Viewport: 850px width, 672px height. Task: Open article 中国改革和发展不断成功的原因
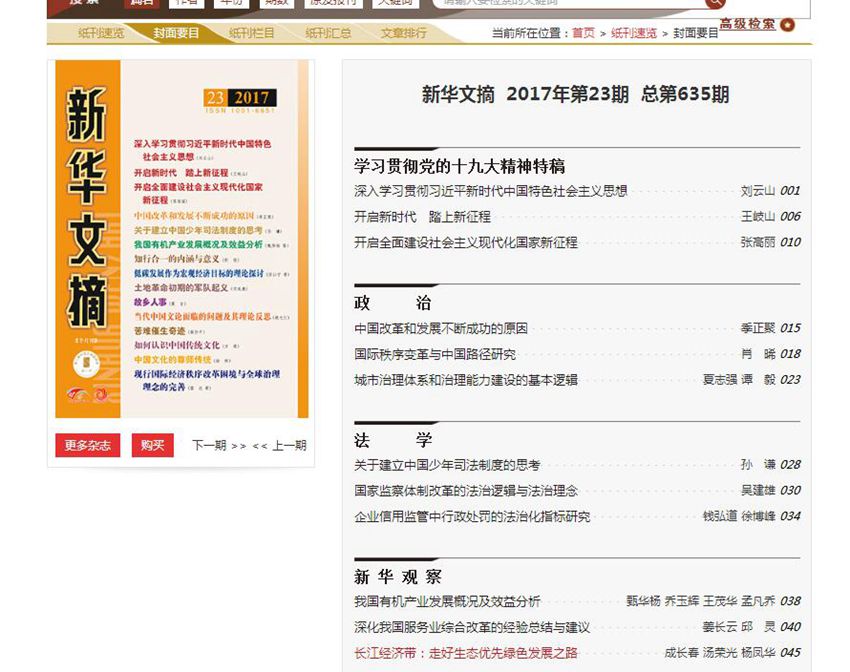(x=441, y=328)
